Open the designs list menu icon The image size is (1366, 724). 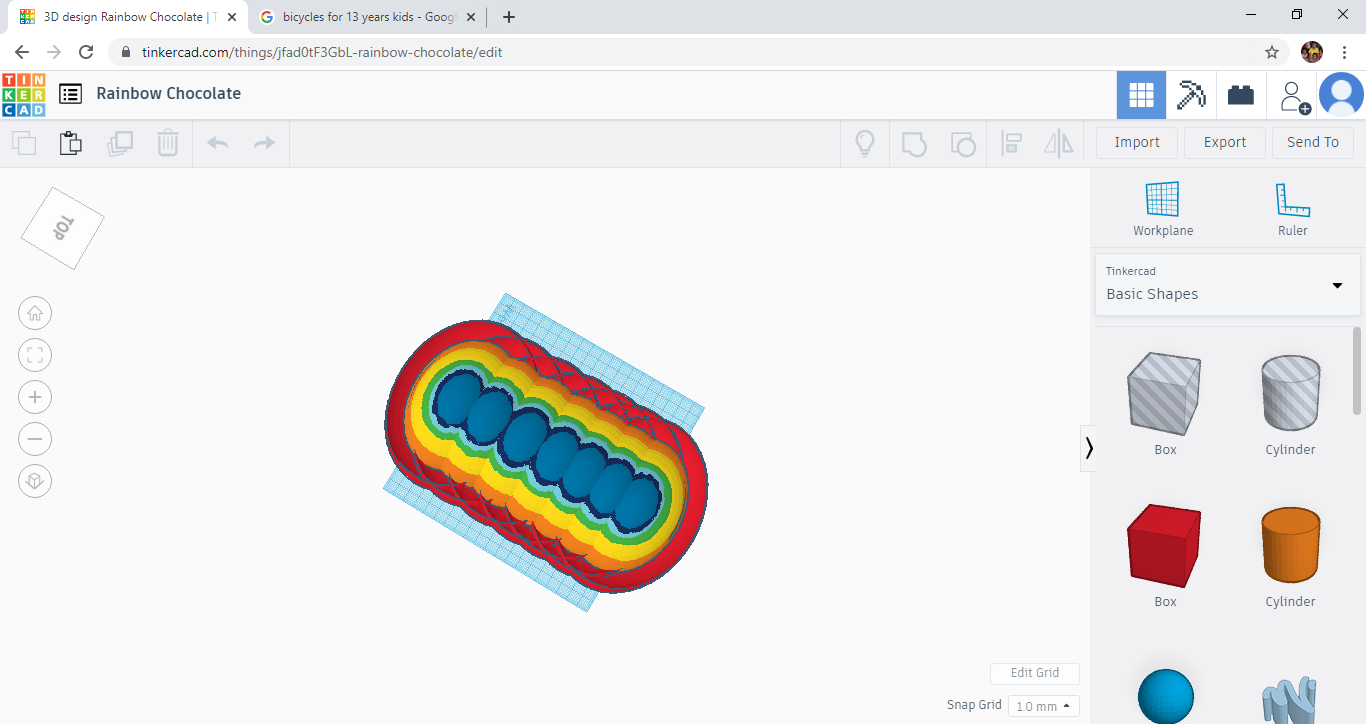(70, 94)
